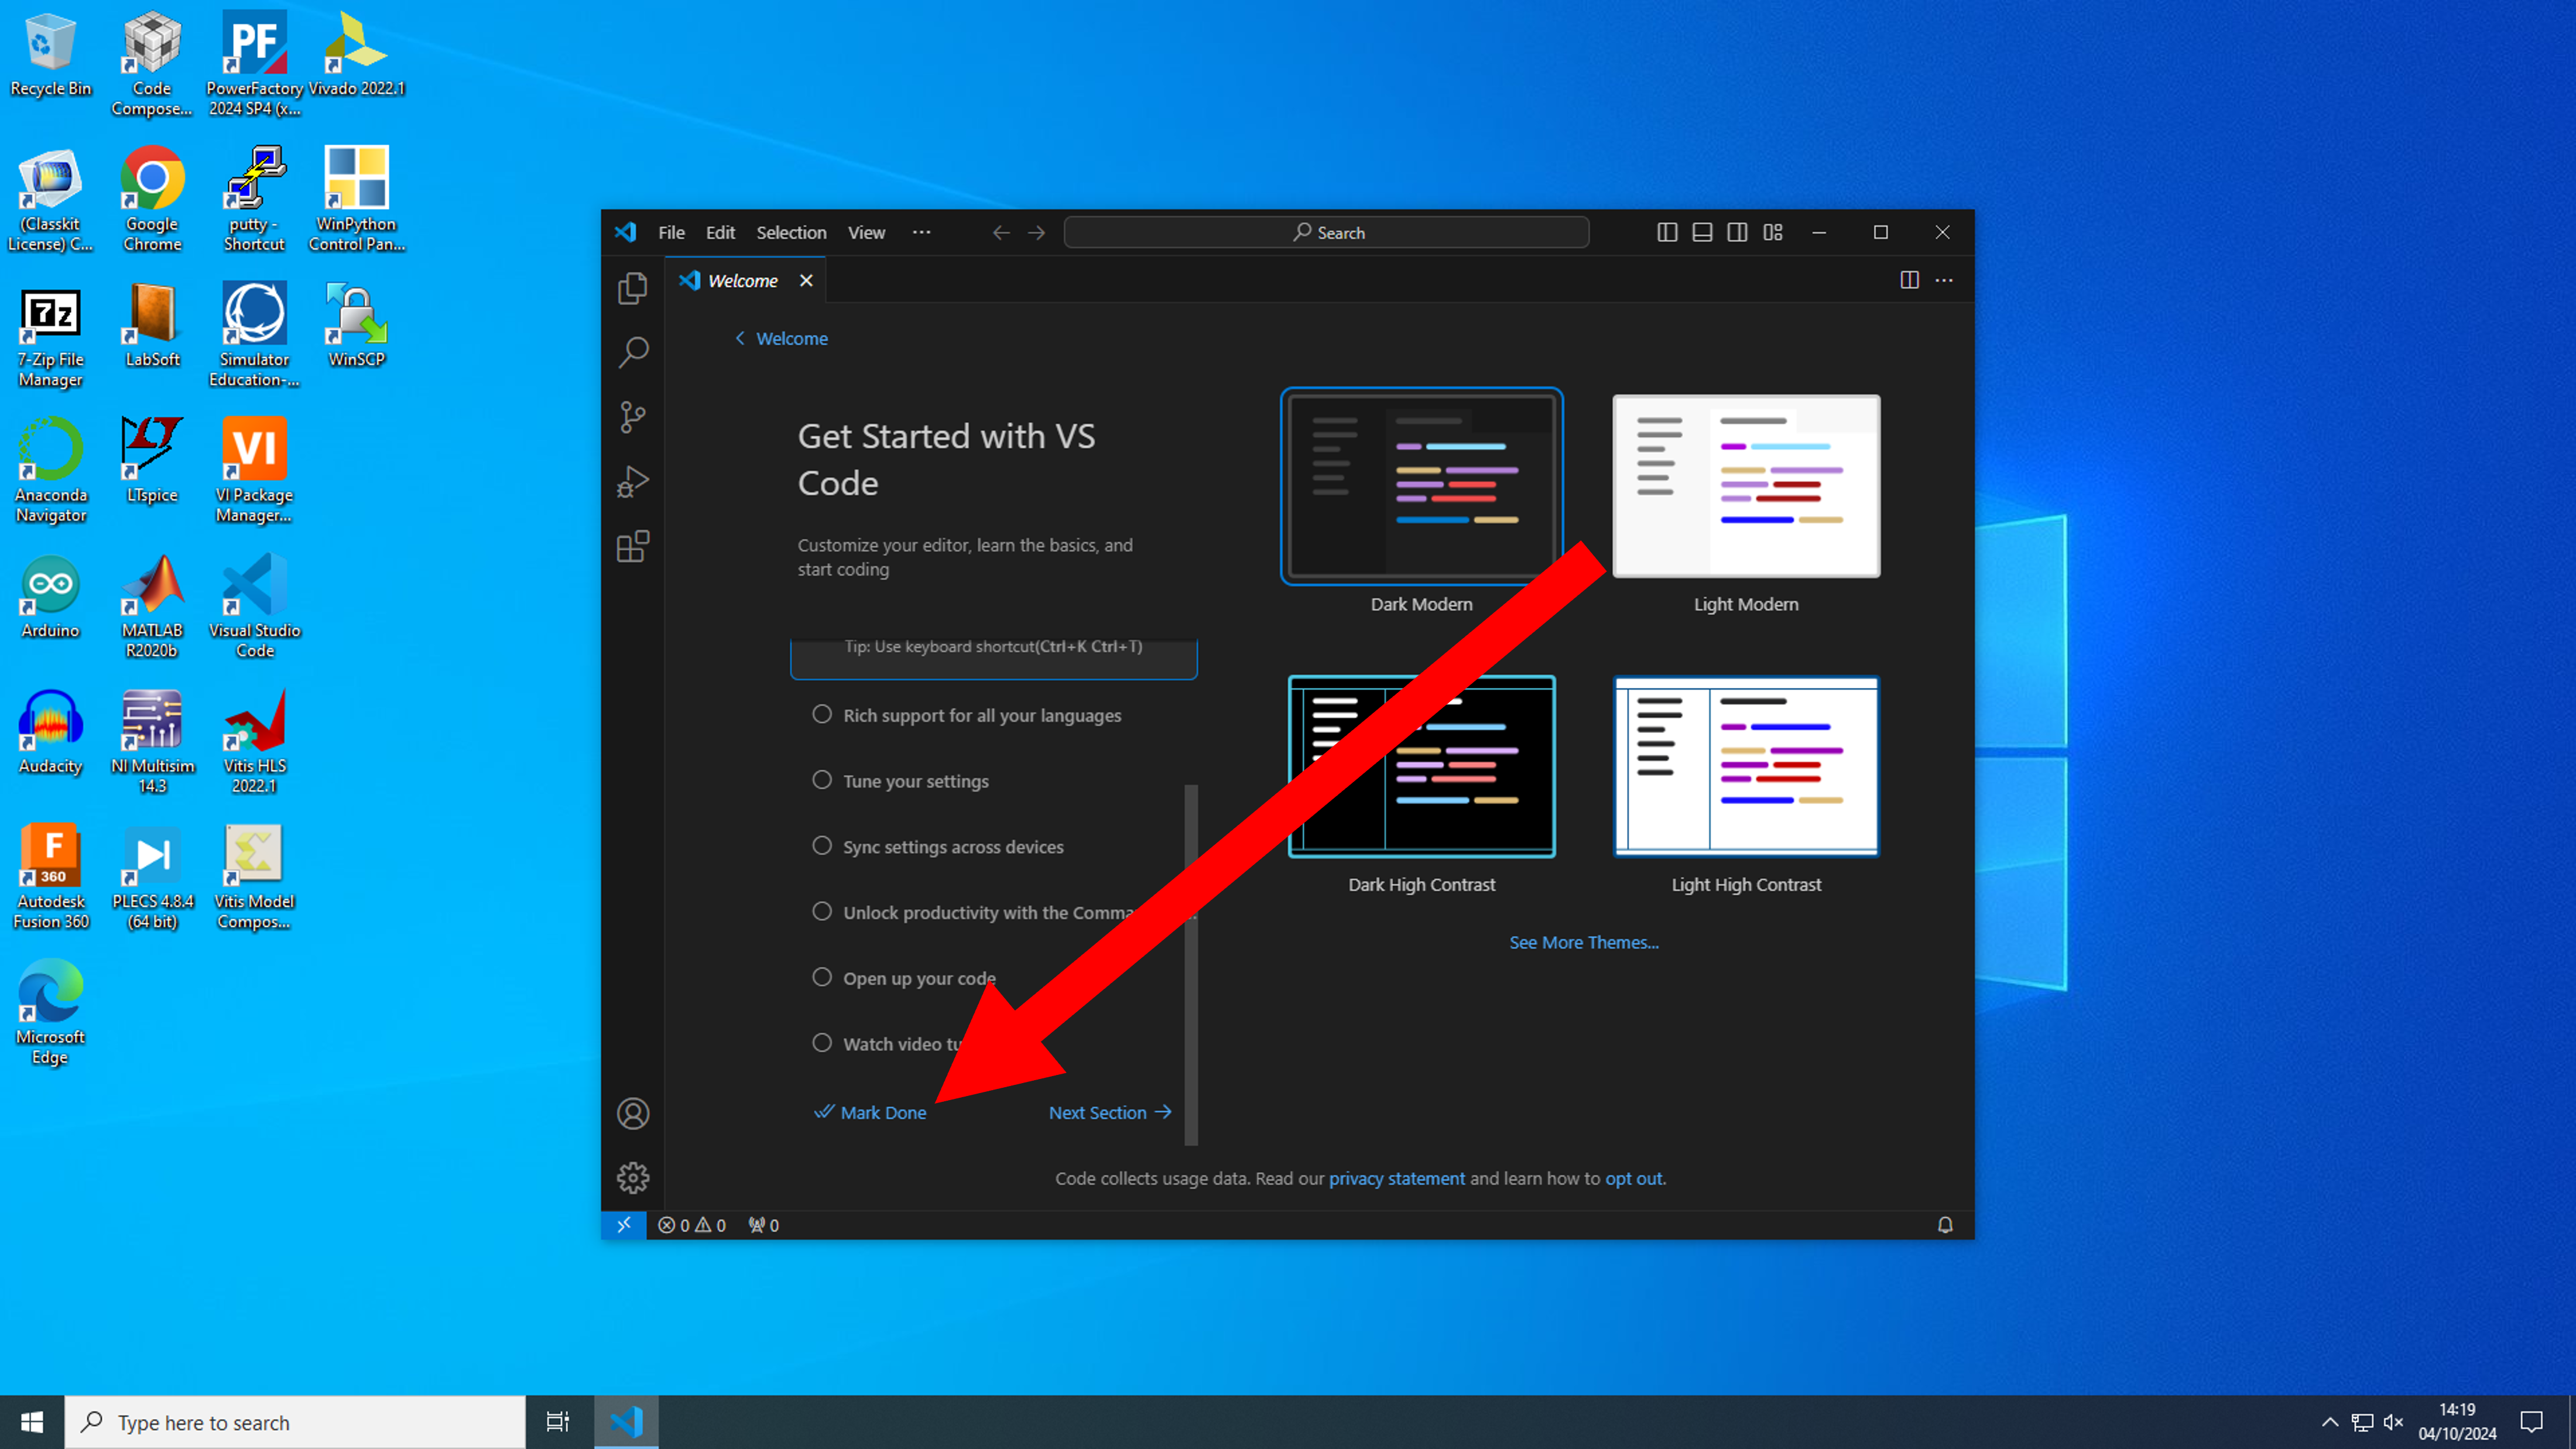This screenshot has height=1449, width=2576.
Task: Toggle panel layout icon
Action: [x=1702, y=232]
